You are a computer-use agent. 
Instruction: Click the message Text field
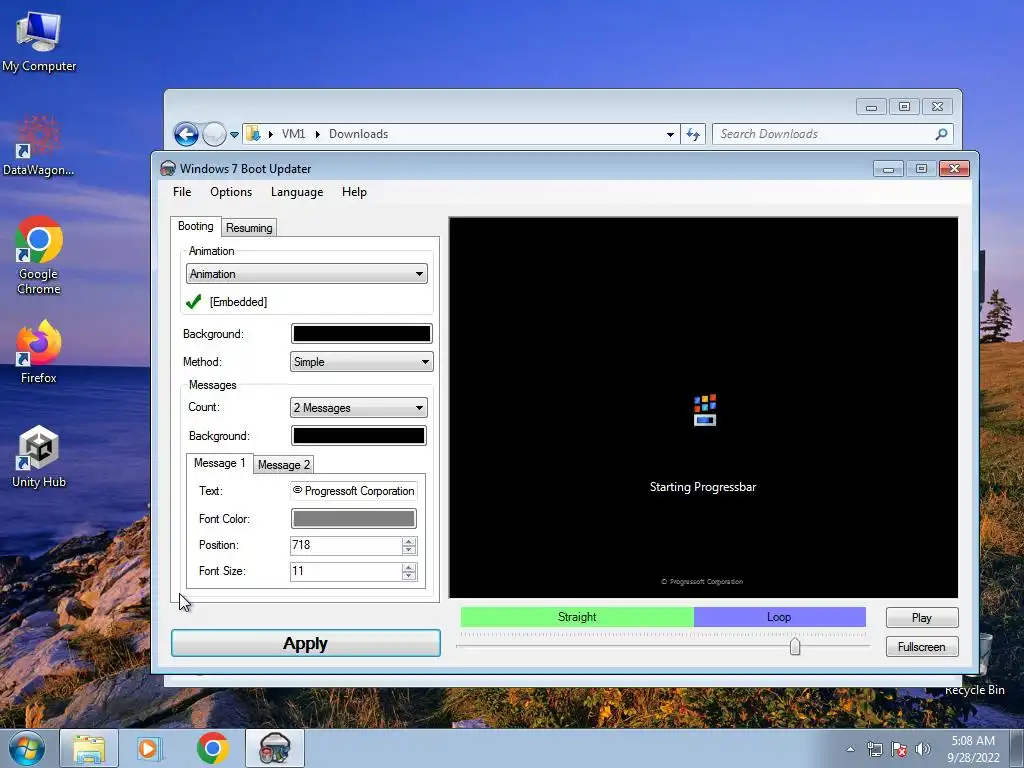click(x=353, y=490)
